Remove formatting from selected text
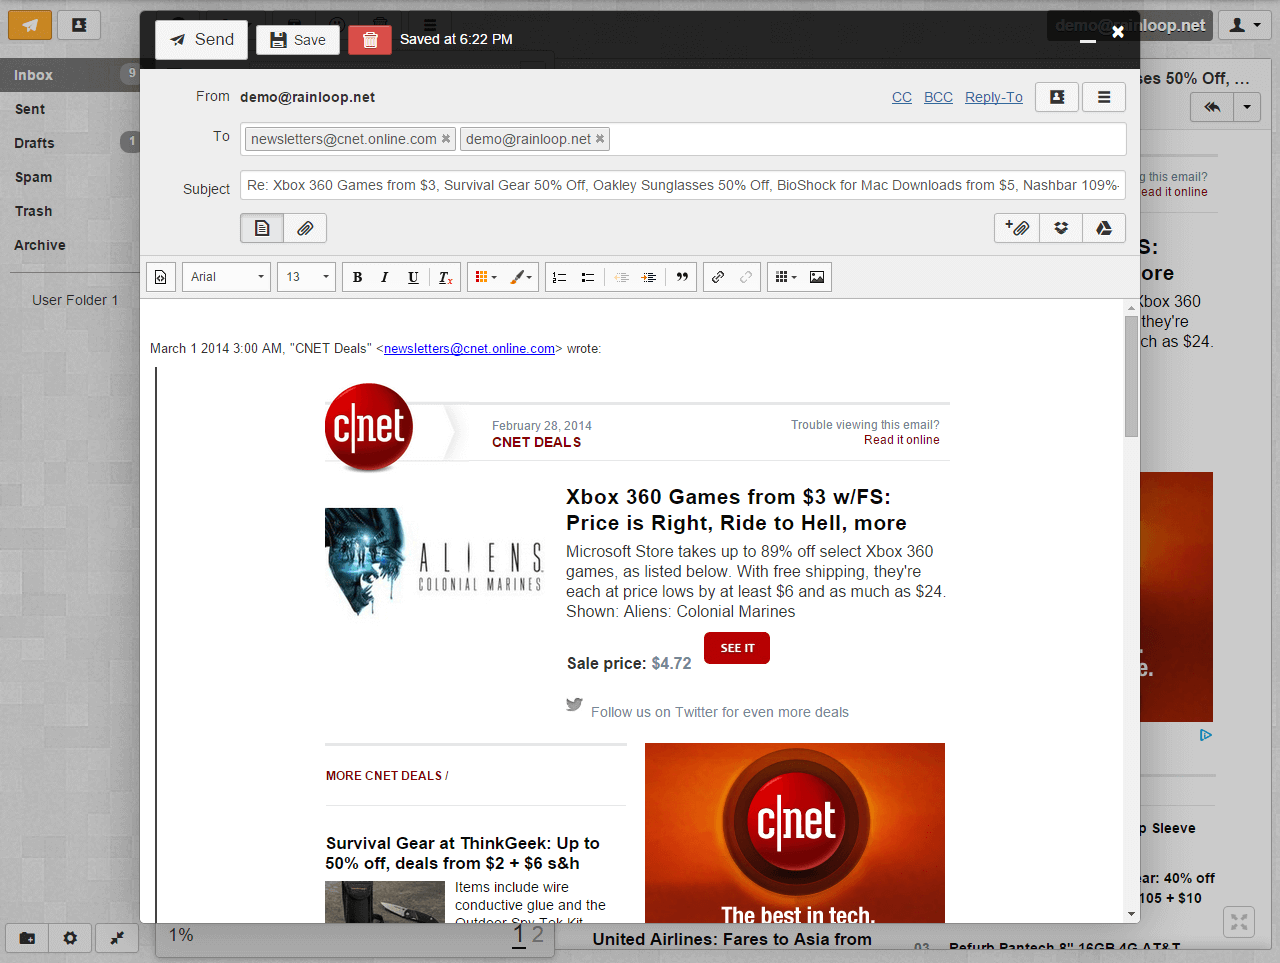Viewport: 1280px width, 963px height. 445,277
